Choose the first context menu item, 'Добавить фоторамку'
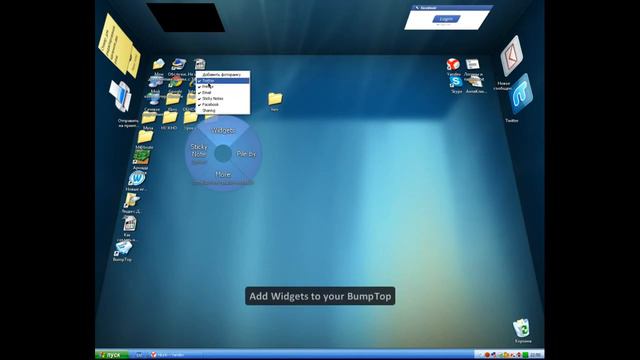The height and width of the screenshot is (360, 640). (x=223, y=75)
